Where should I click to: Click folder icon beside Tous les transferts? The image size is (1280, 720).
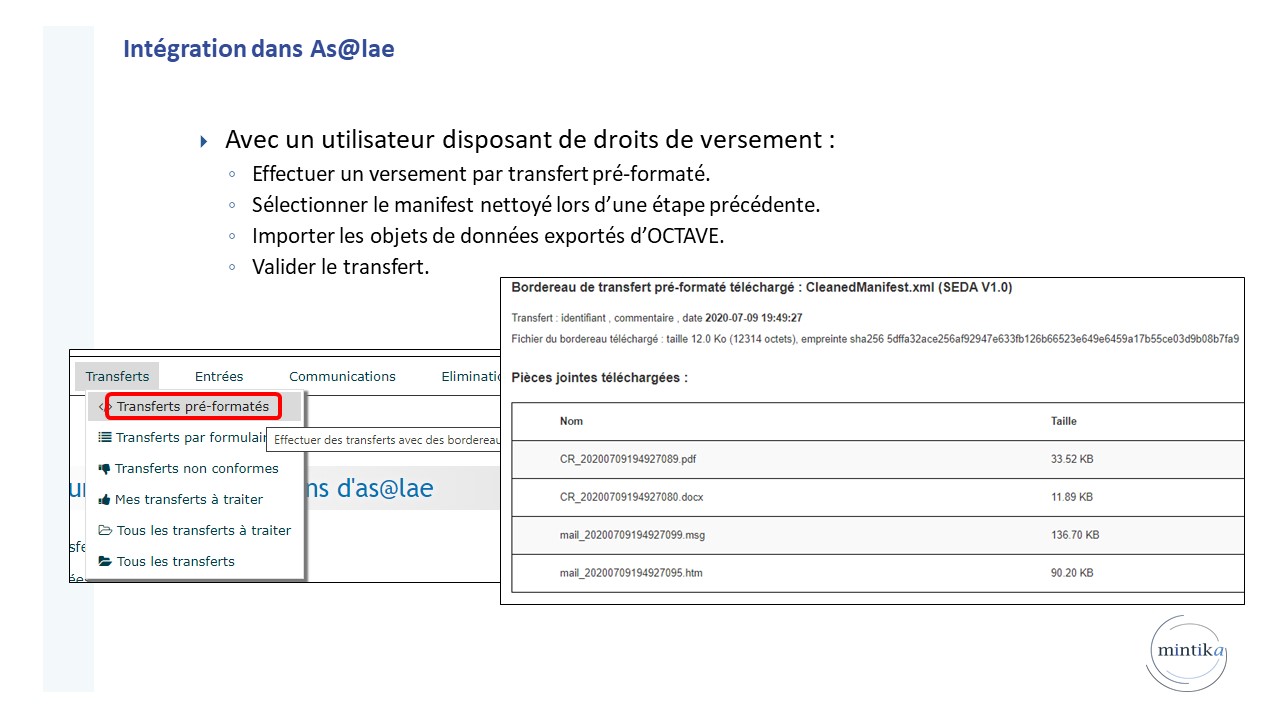coord(105,562)
